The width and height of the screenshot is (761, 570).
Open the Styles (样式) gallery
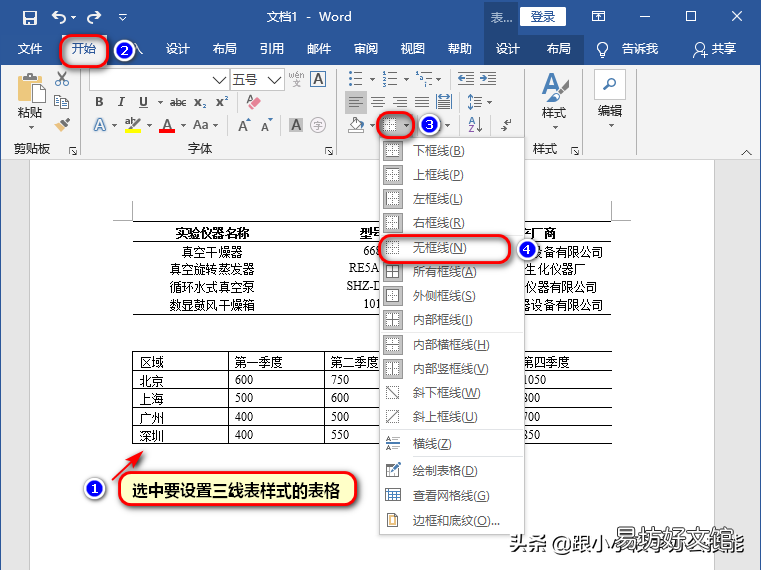[x=554, y=101]
